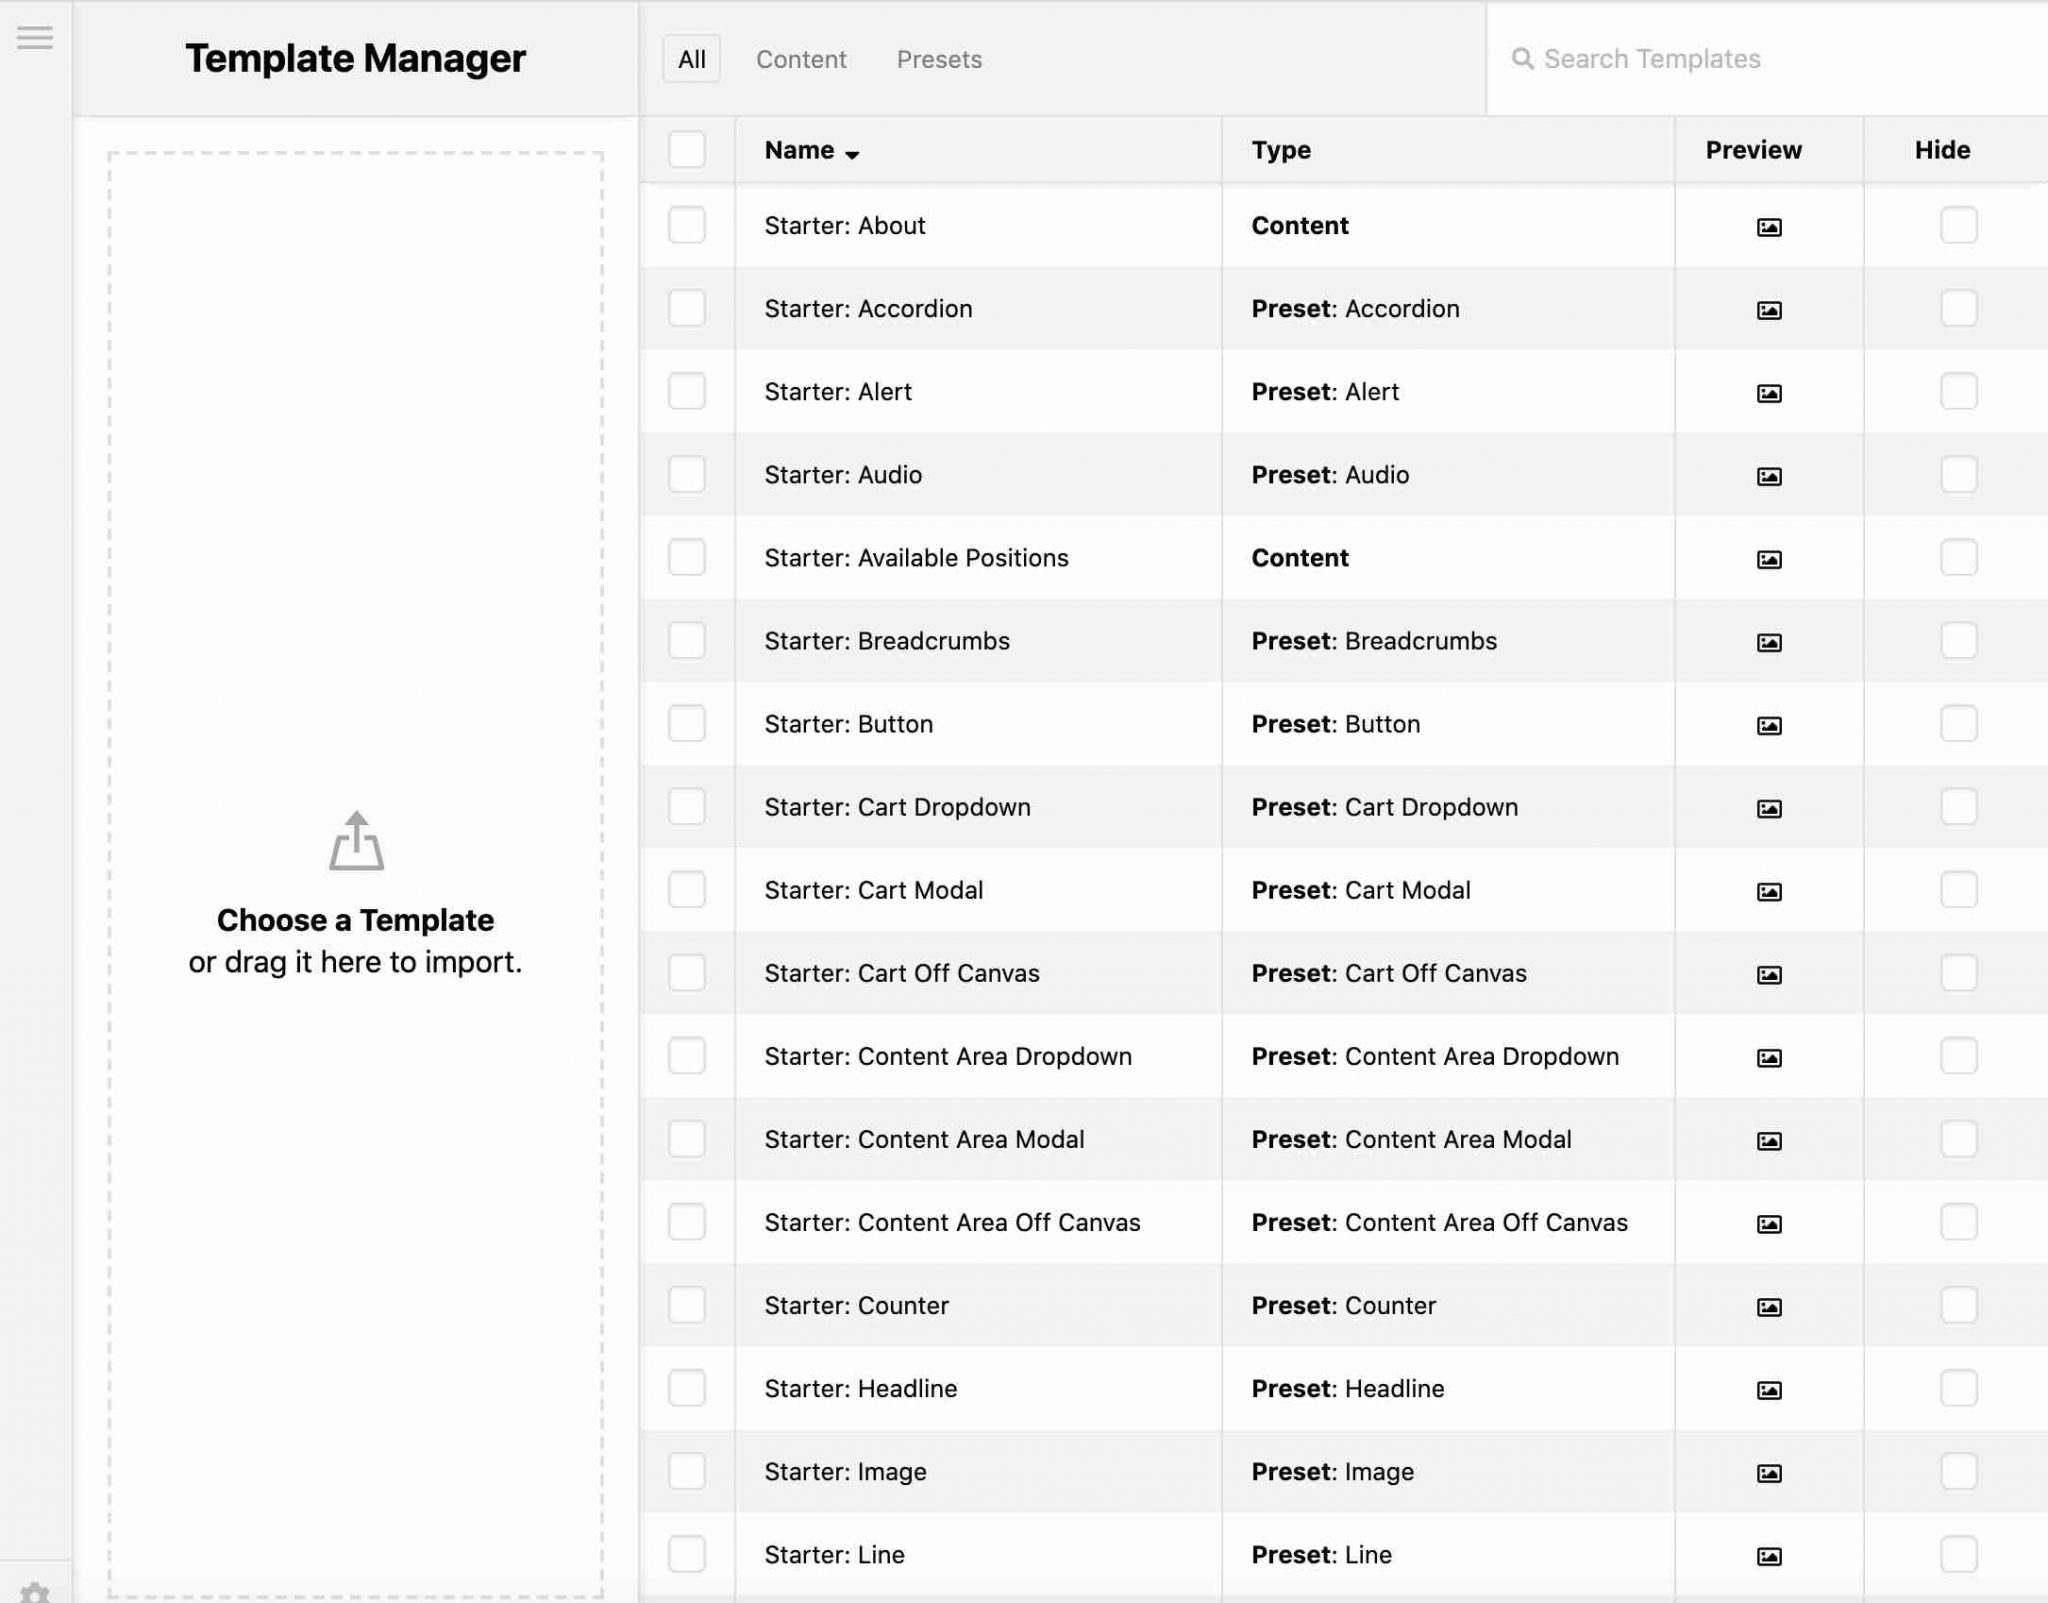
Task: Toggle the Name column sort order
Action: [x=810, y=149]
